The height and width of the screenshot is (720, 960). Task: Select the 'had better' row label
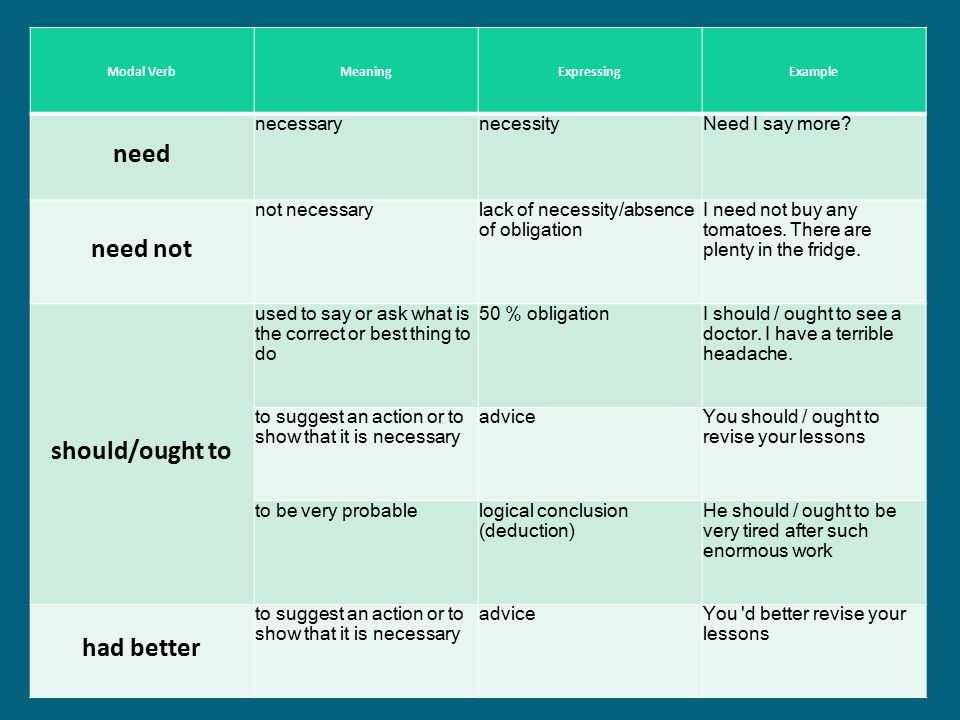pos(141,648)
